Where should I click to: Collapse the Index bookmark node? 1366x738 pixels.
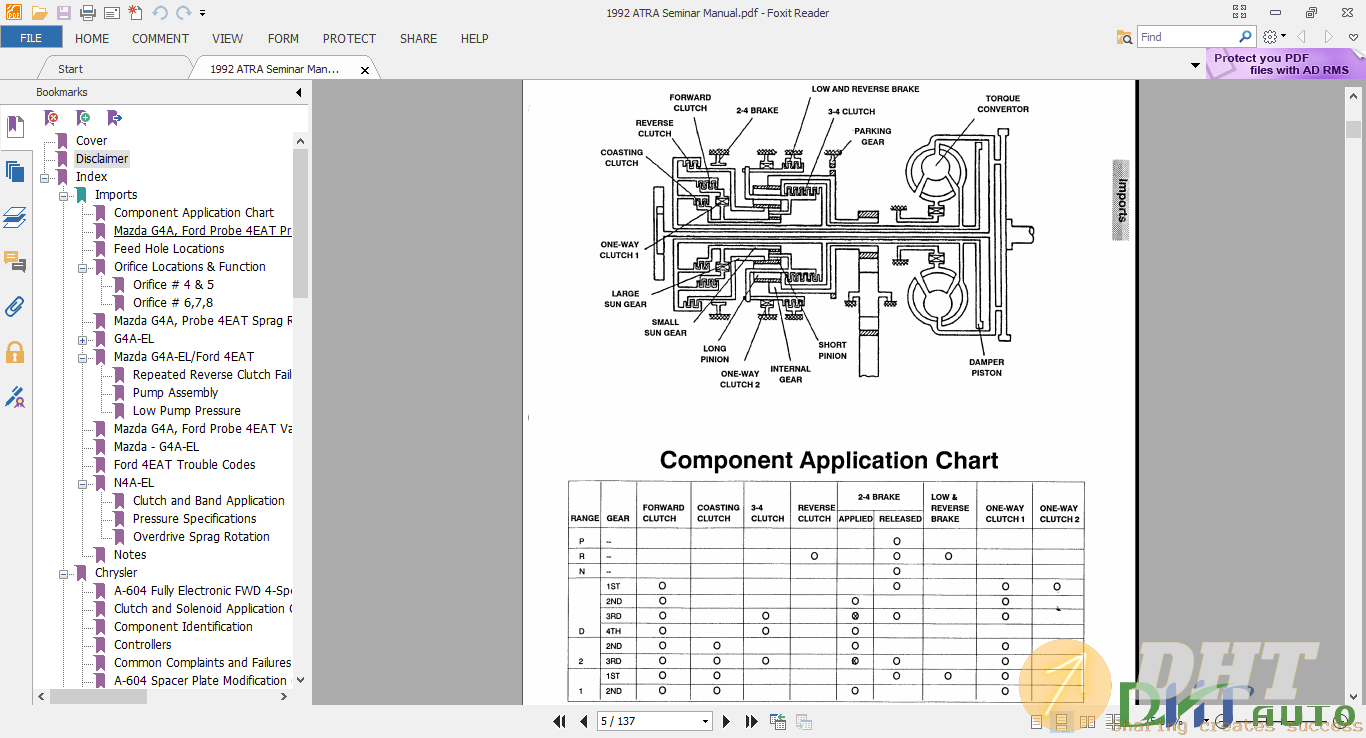click(45, 177)
